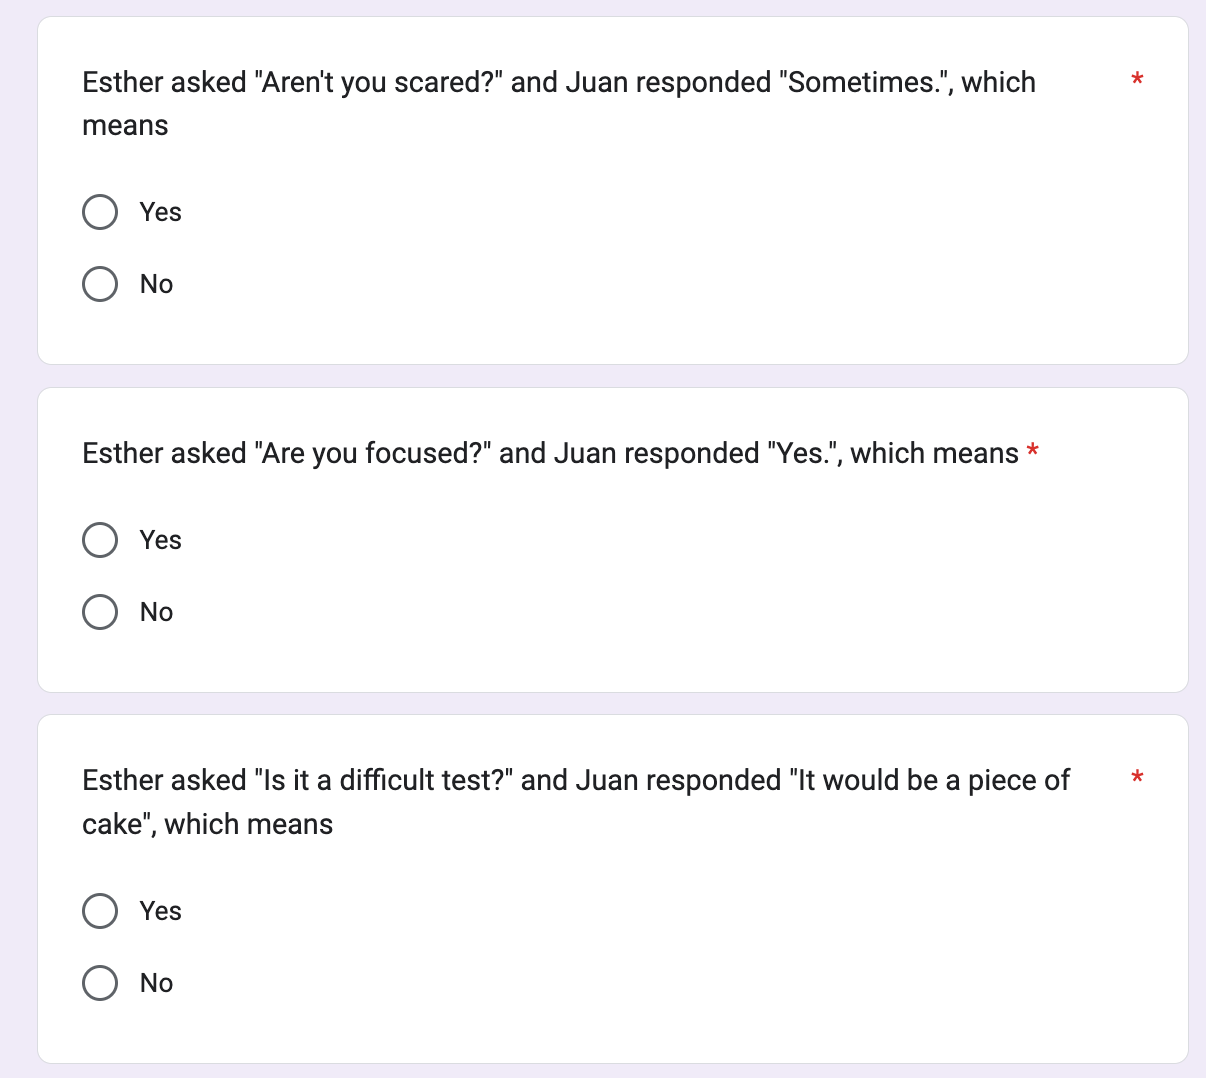Click the "Are you focused?" question text
Viewport: 1206px width, 1078px height.
551,453
